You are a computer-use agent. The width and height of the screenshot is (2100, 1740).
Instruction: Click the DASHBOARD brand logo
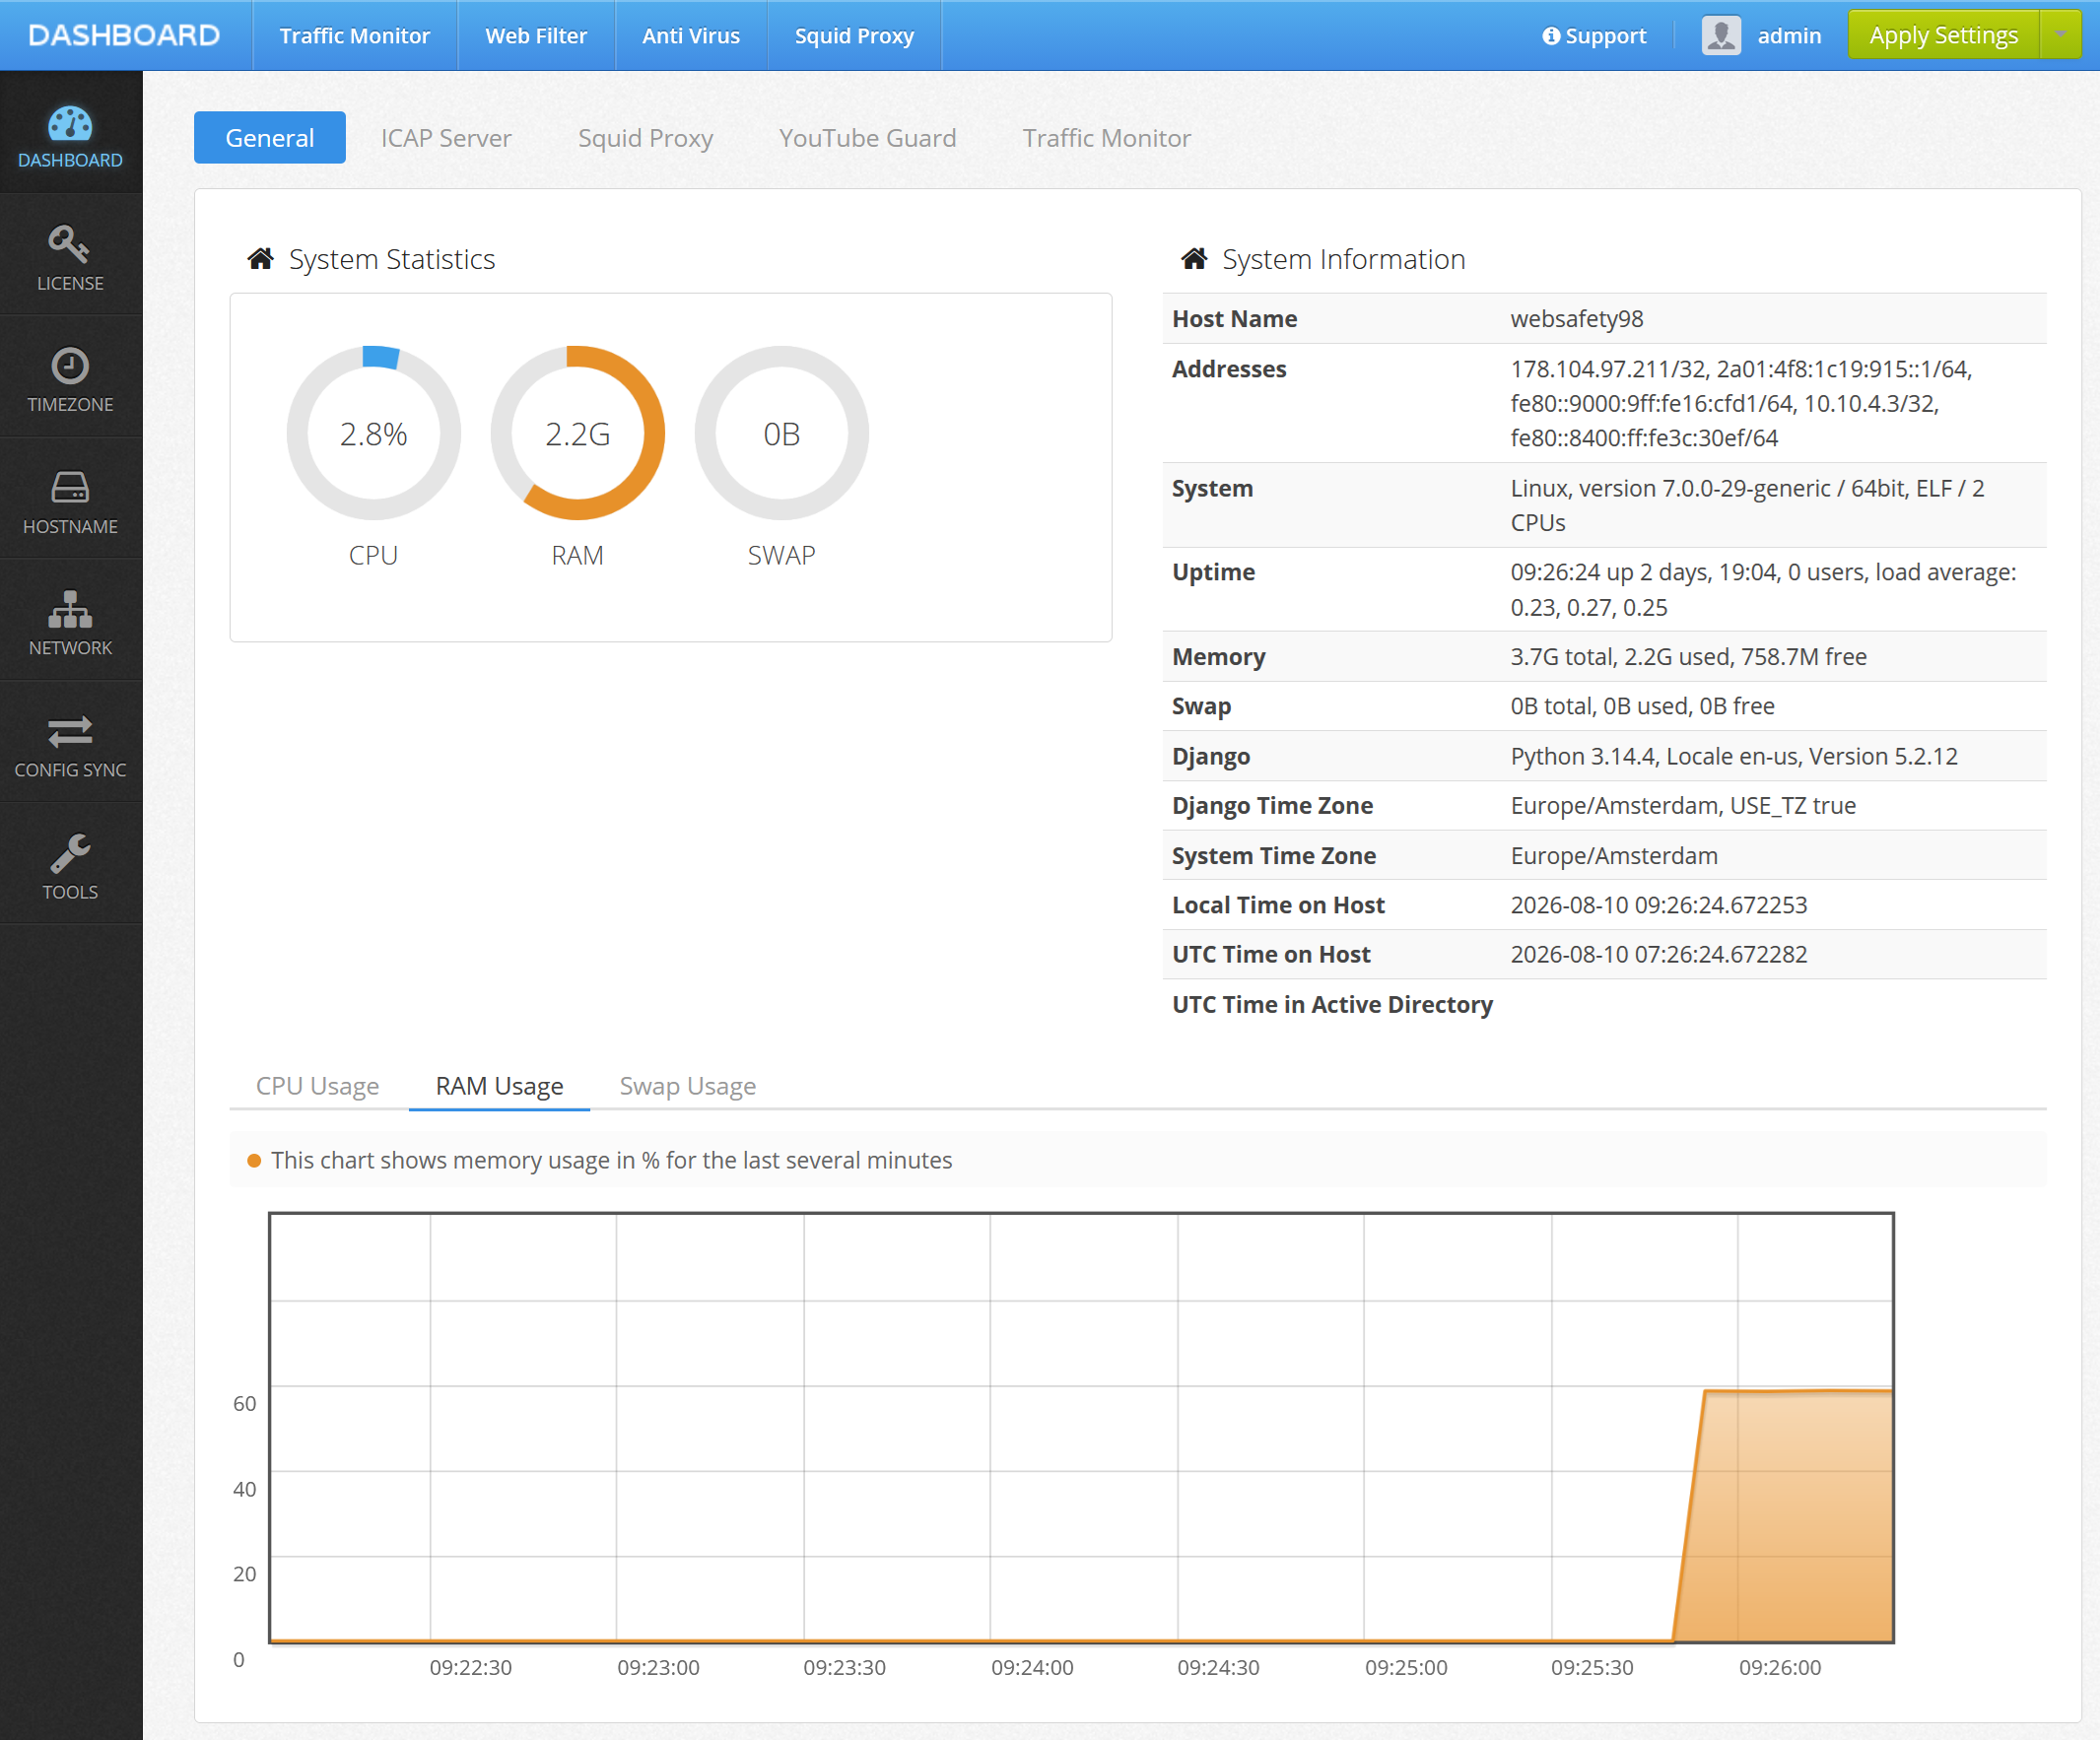click(124, 35)
